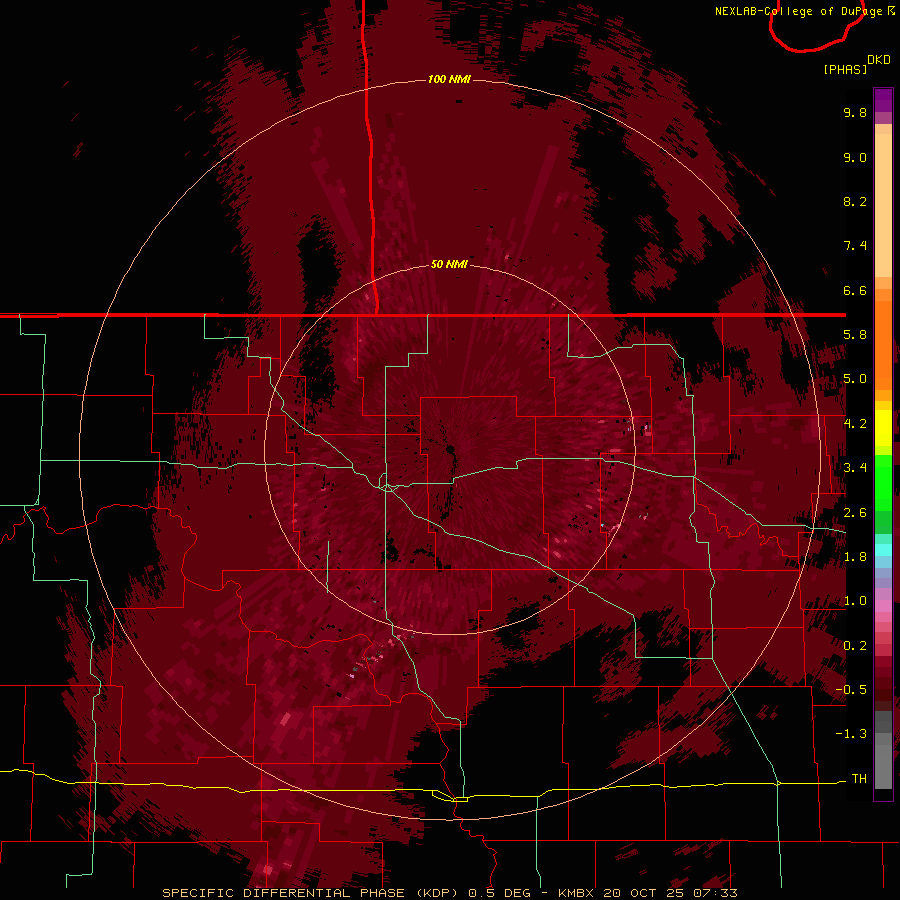The height and width of the screenshot is (900, 900).
Task: Select the 7.4 scale value
Action: pyautogui.click(x=855, y=246)
